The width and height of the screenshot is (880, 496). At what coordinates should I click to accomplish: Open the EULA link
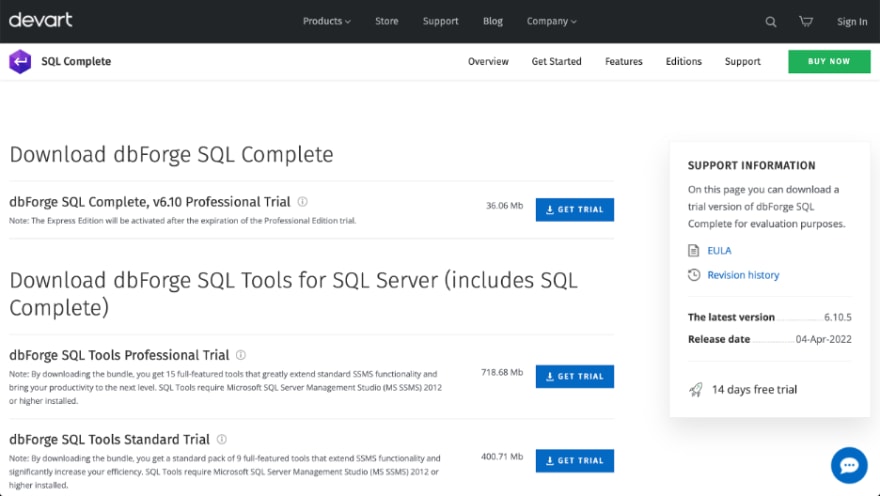point(719,251)
